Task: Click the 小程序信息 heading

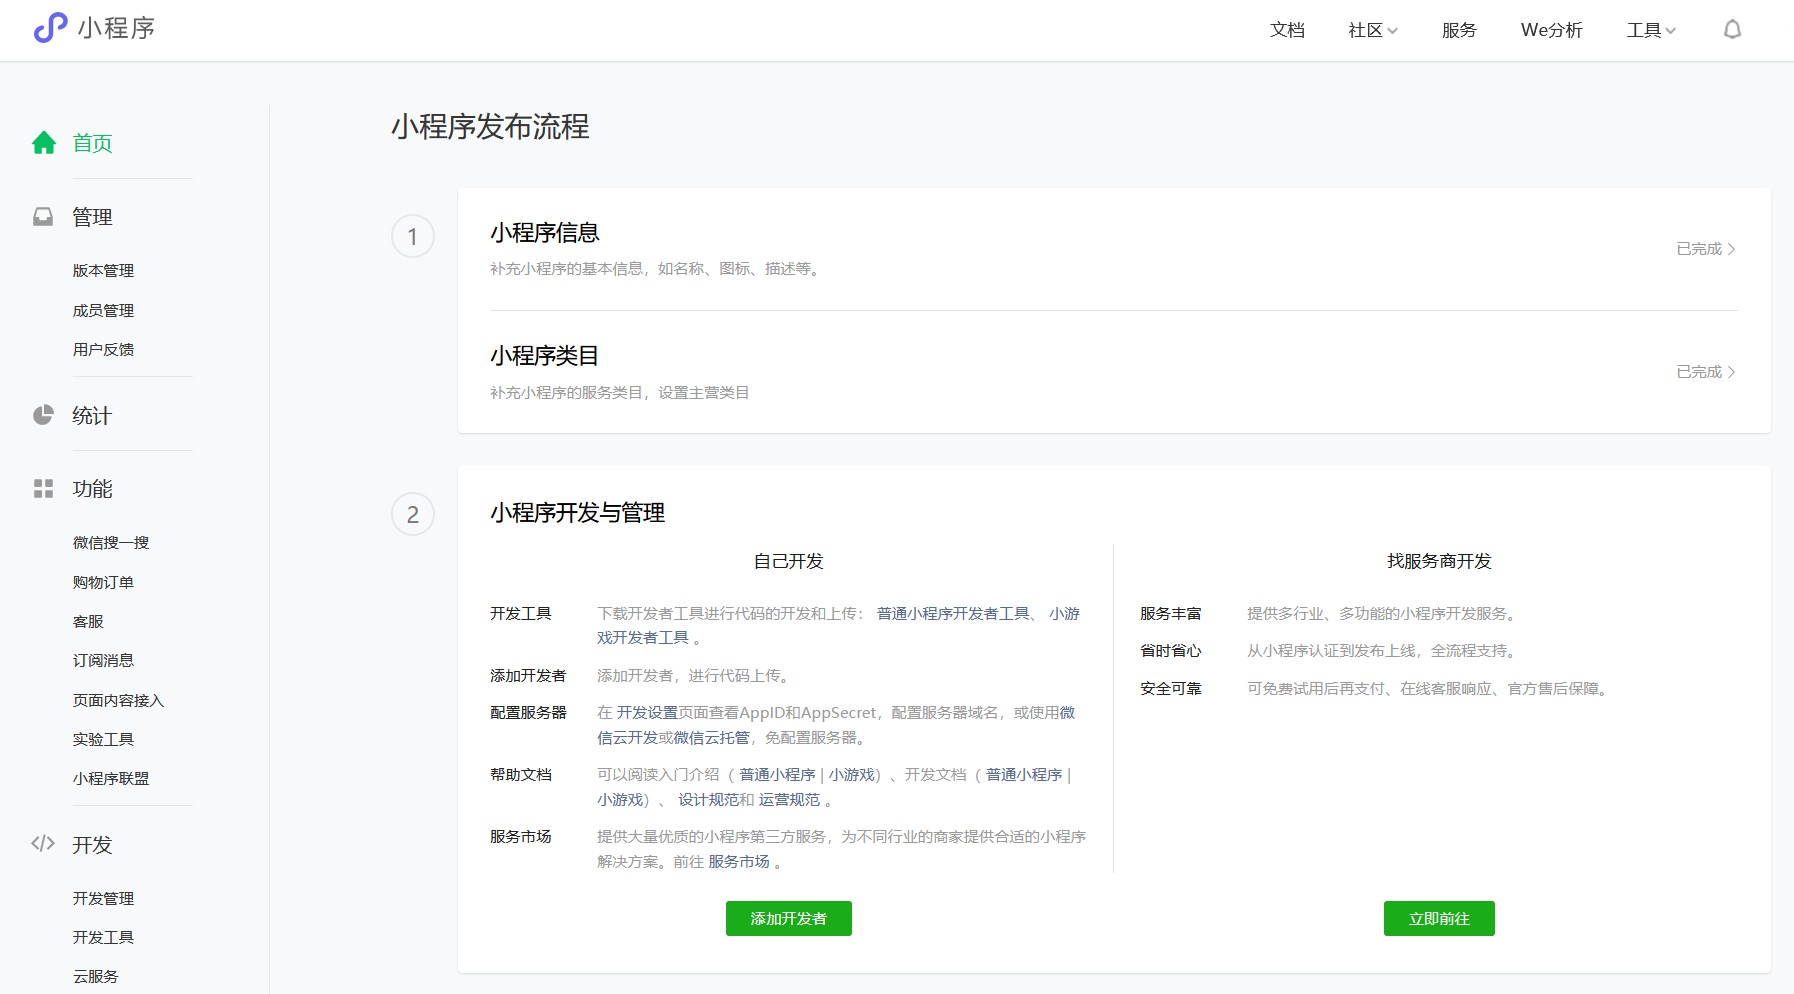Action: [x=545, y=233]
